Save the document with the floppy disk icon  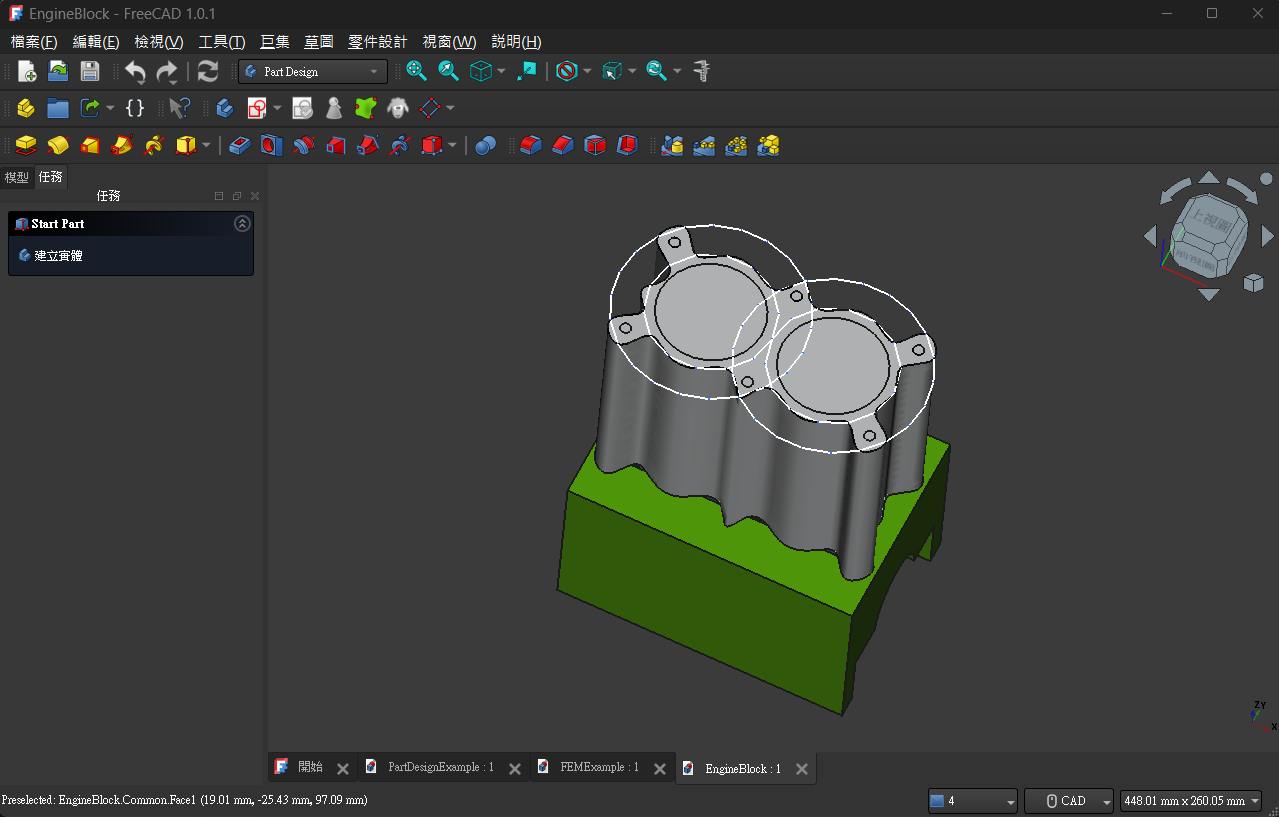(90, 71)
